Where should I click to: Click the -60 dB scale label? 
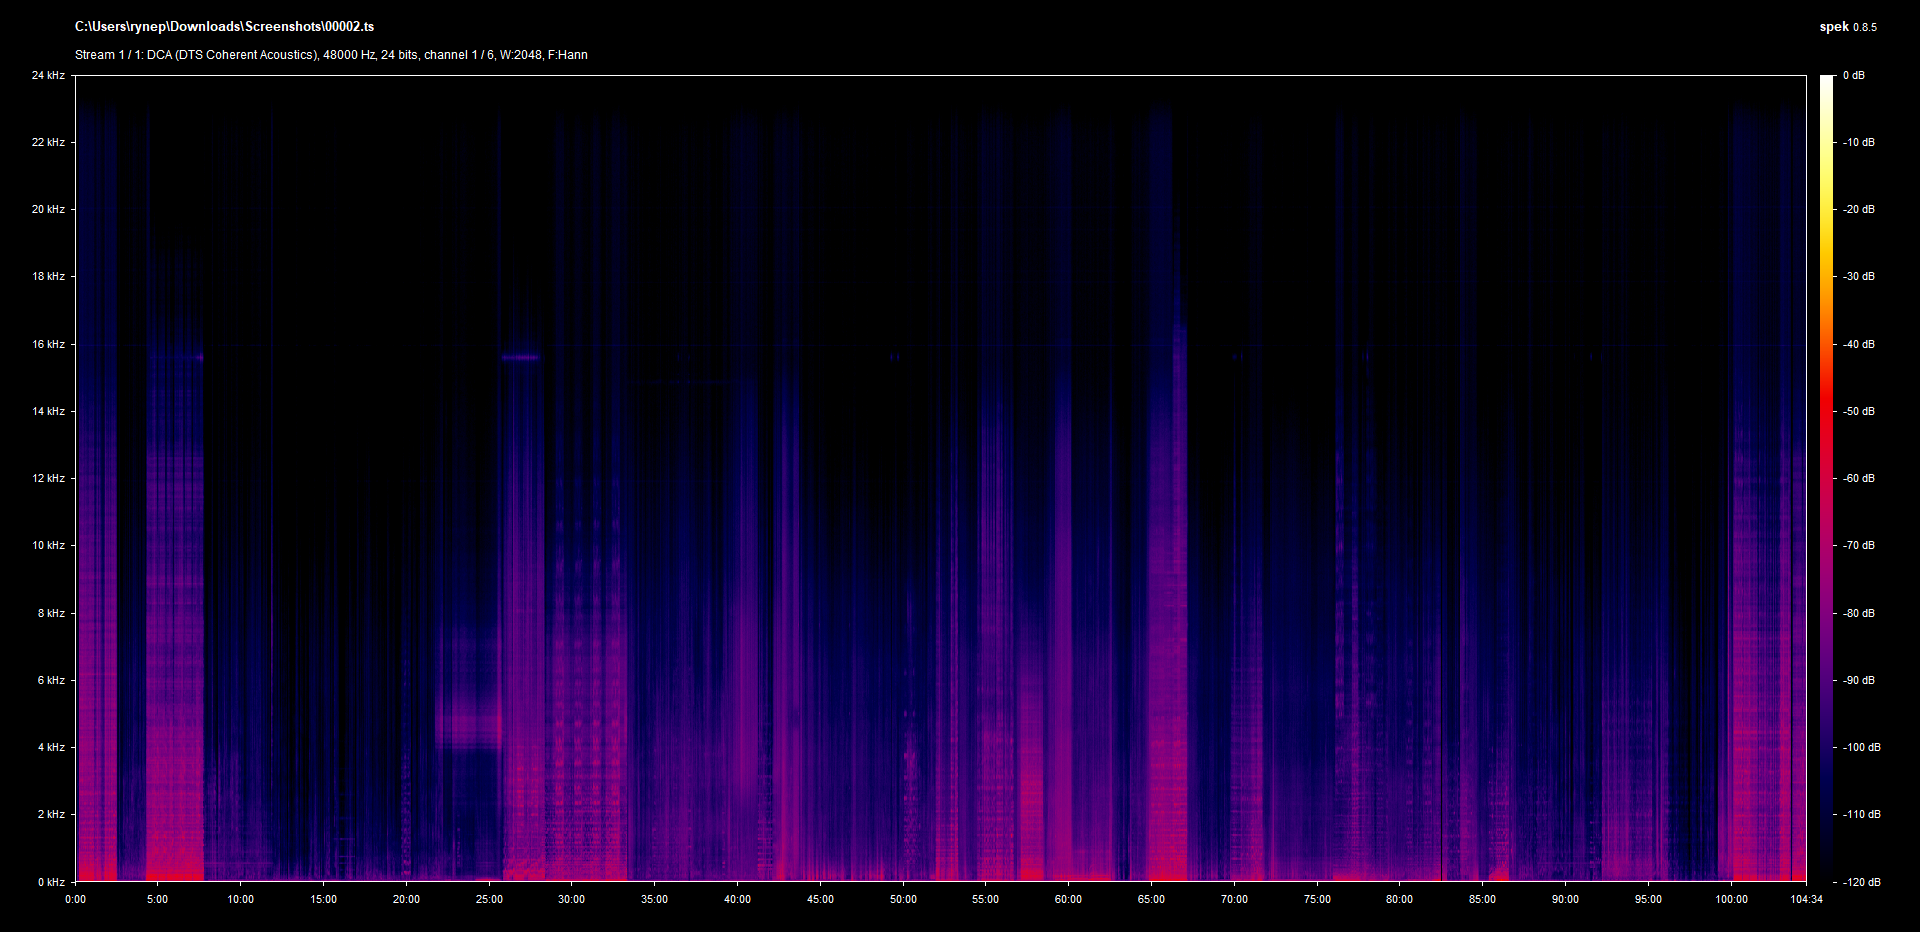pyautogui.click(x=1859, y=478)
